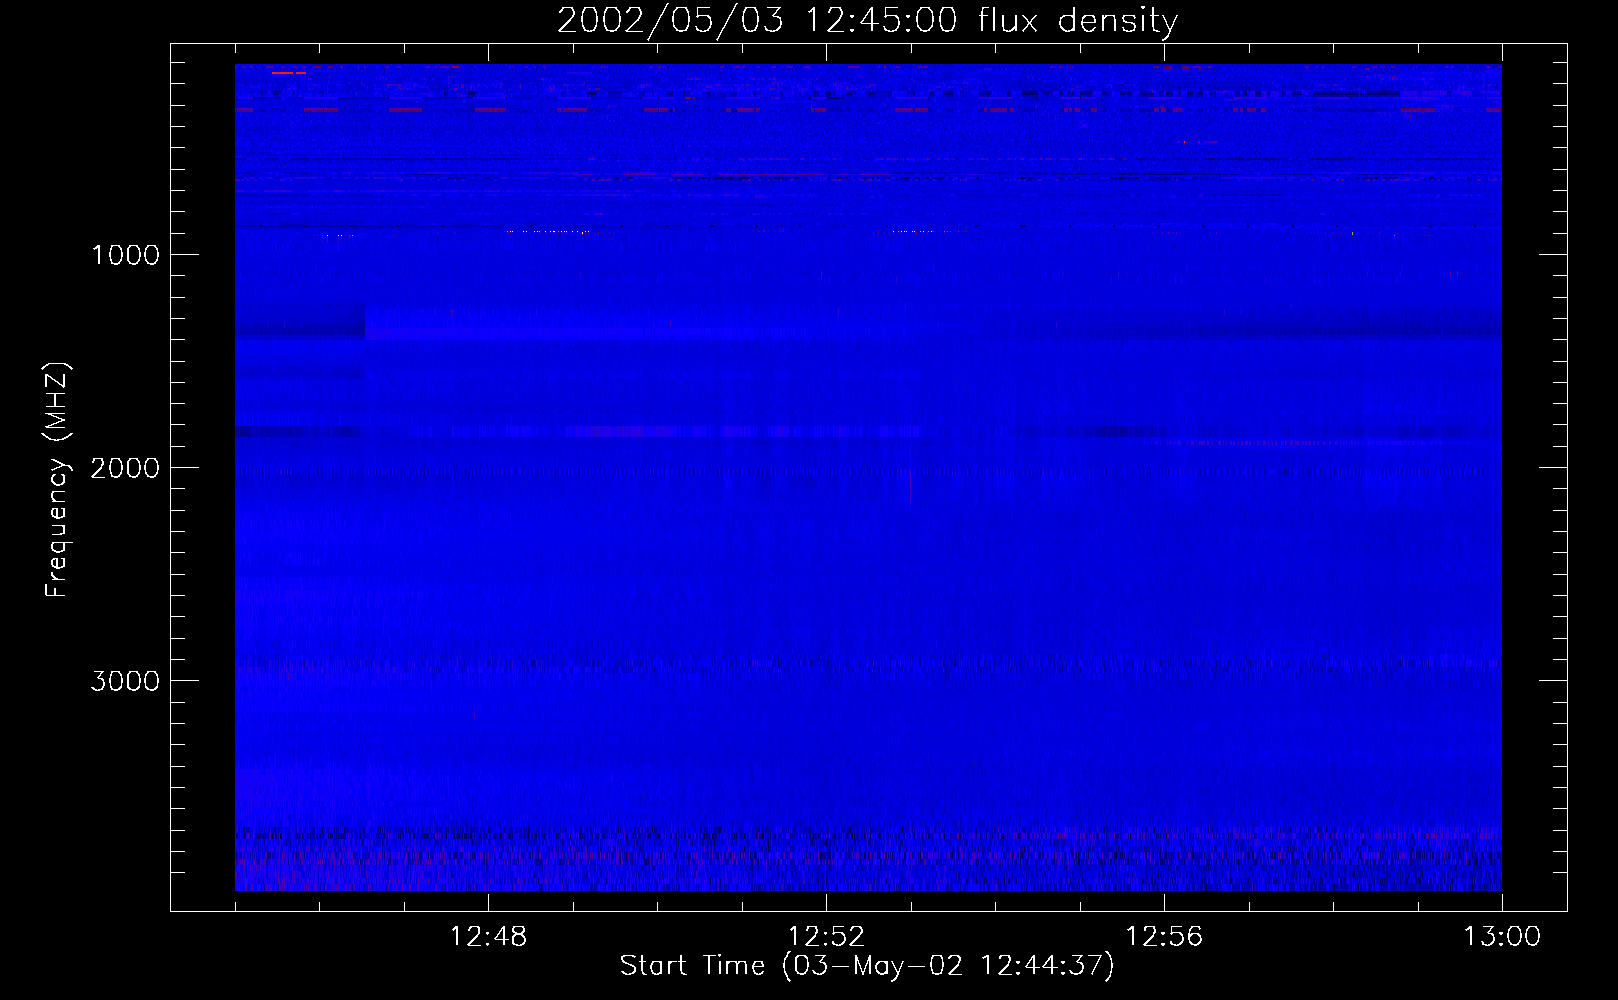Click the 12:56 time axis label
This screenshot has height=1000, width=1618.
coord(1164,937)
